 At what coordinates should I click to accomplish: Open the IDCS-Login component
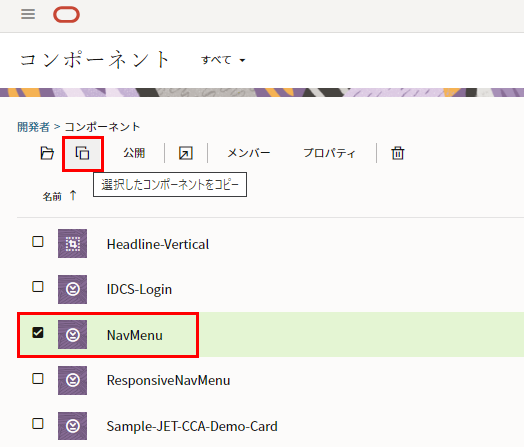(139, 289)
